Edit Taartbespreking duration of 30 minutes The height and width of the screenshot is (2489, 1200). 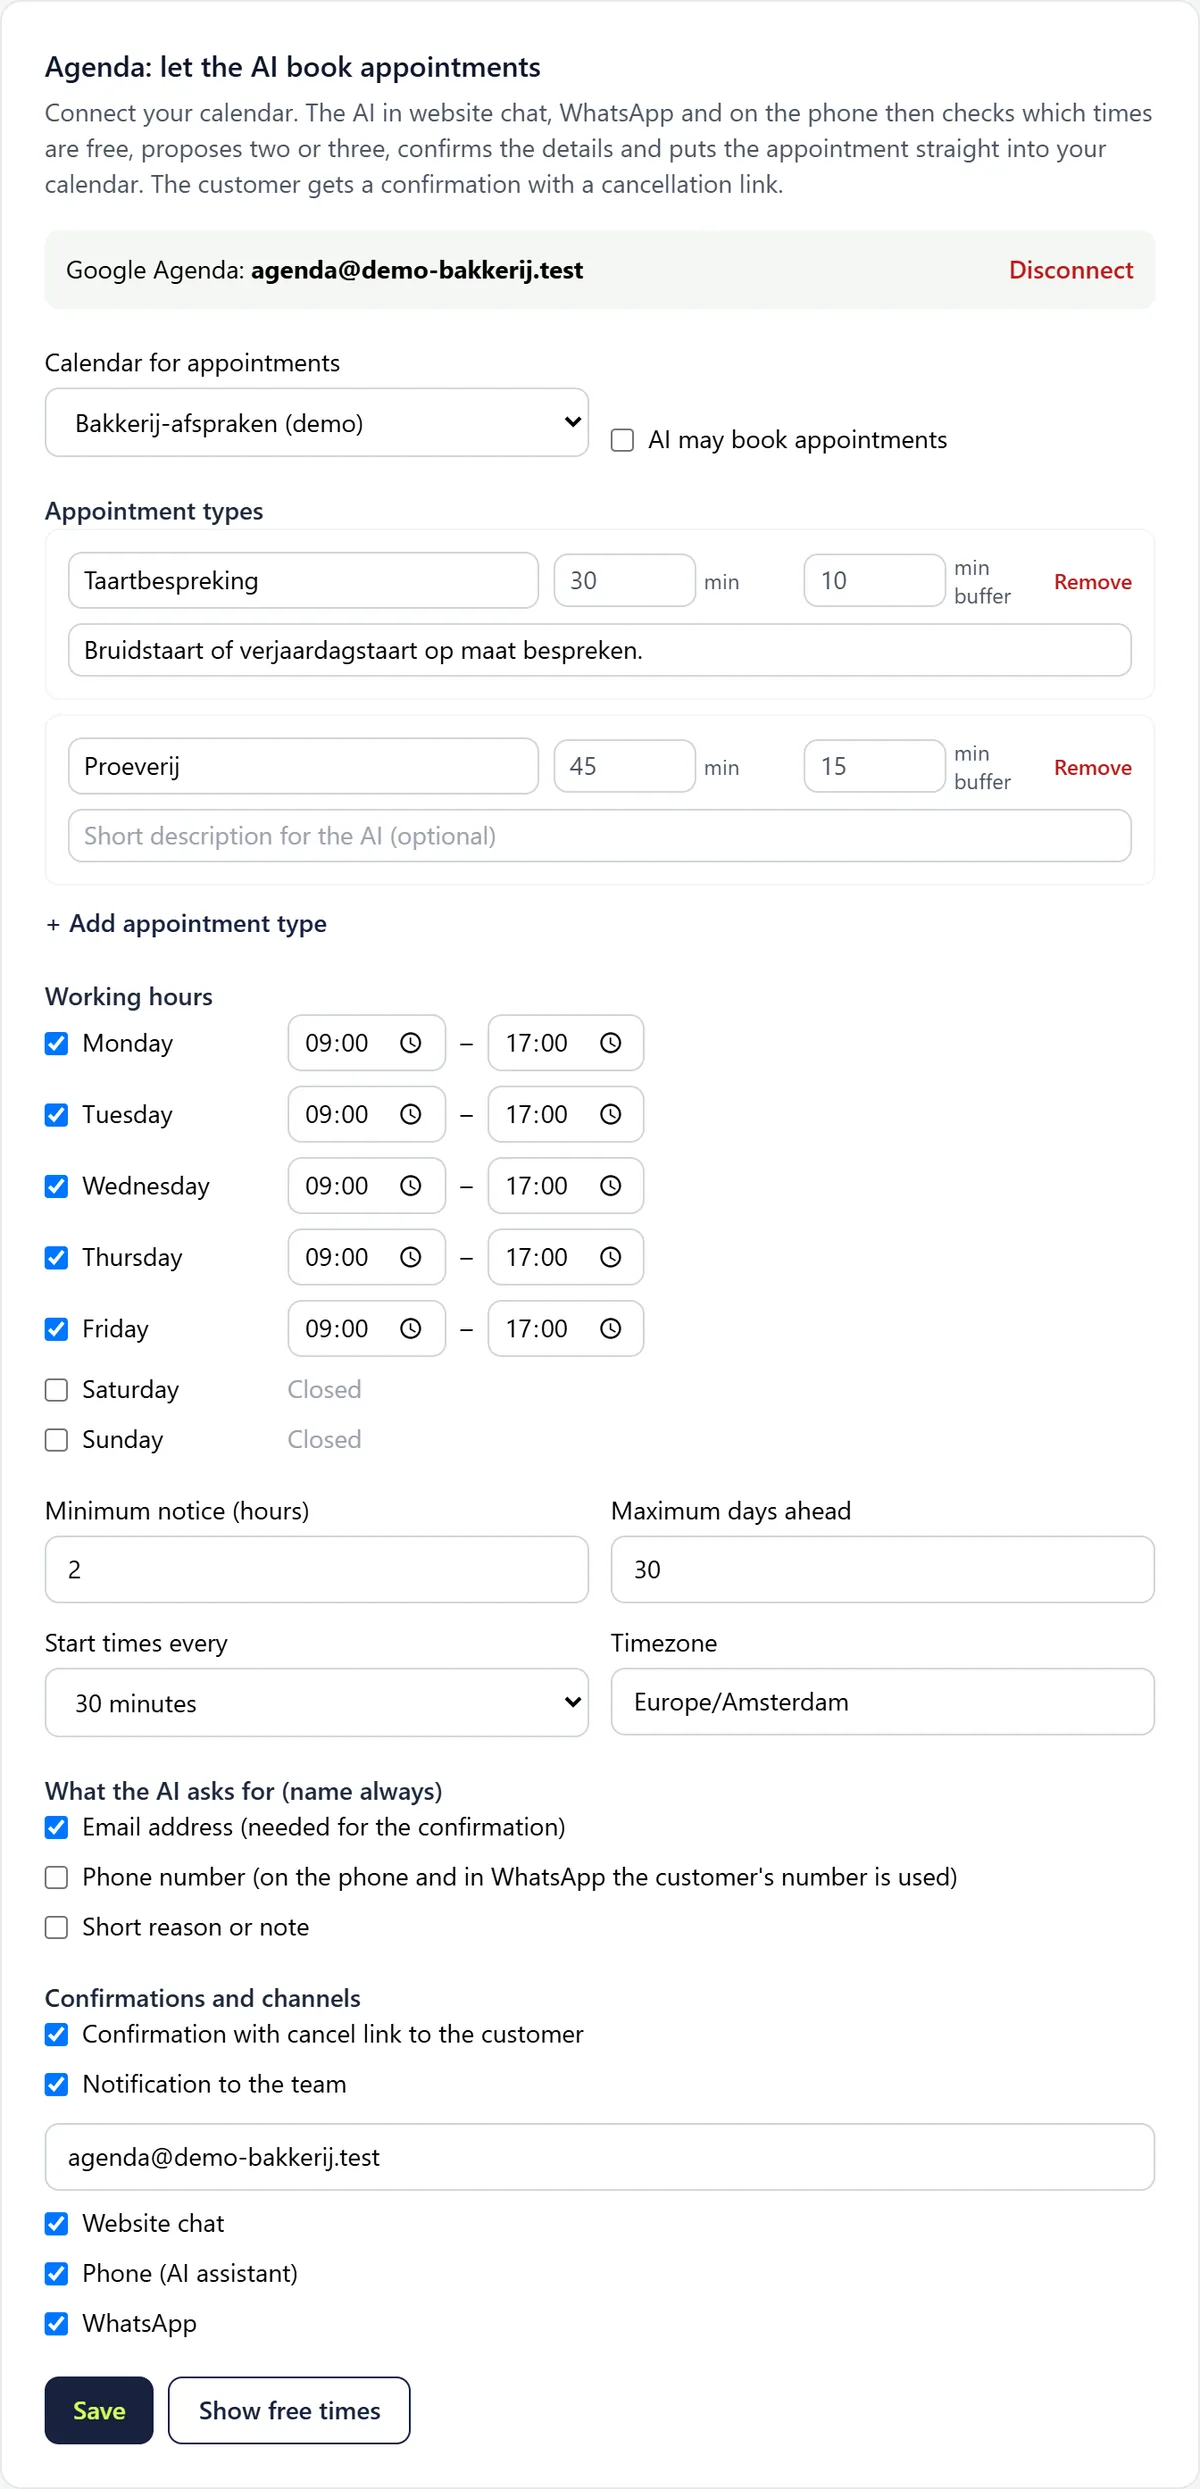tap(625, 581)
